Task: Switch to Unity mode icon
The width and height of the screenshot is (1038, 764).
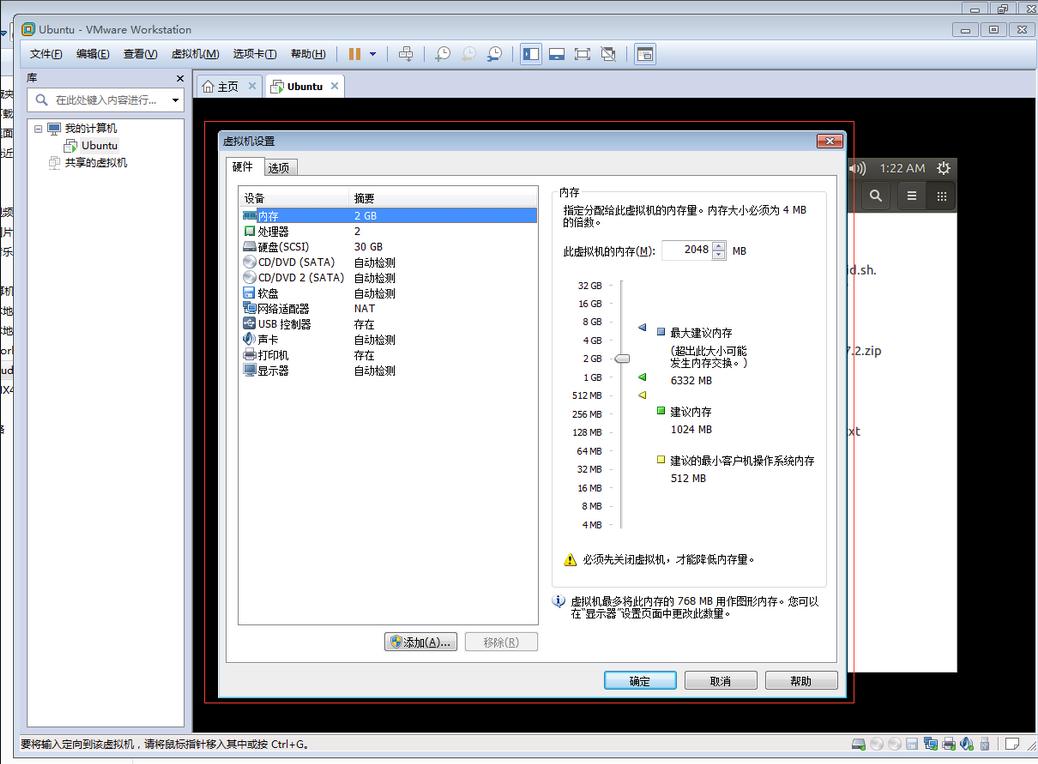Action: click(x=608, y=54)
